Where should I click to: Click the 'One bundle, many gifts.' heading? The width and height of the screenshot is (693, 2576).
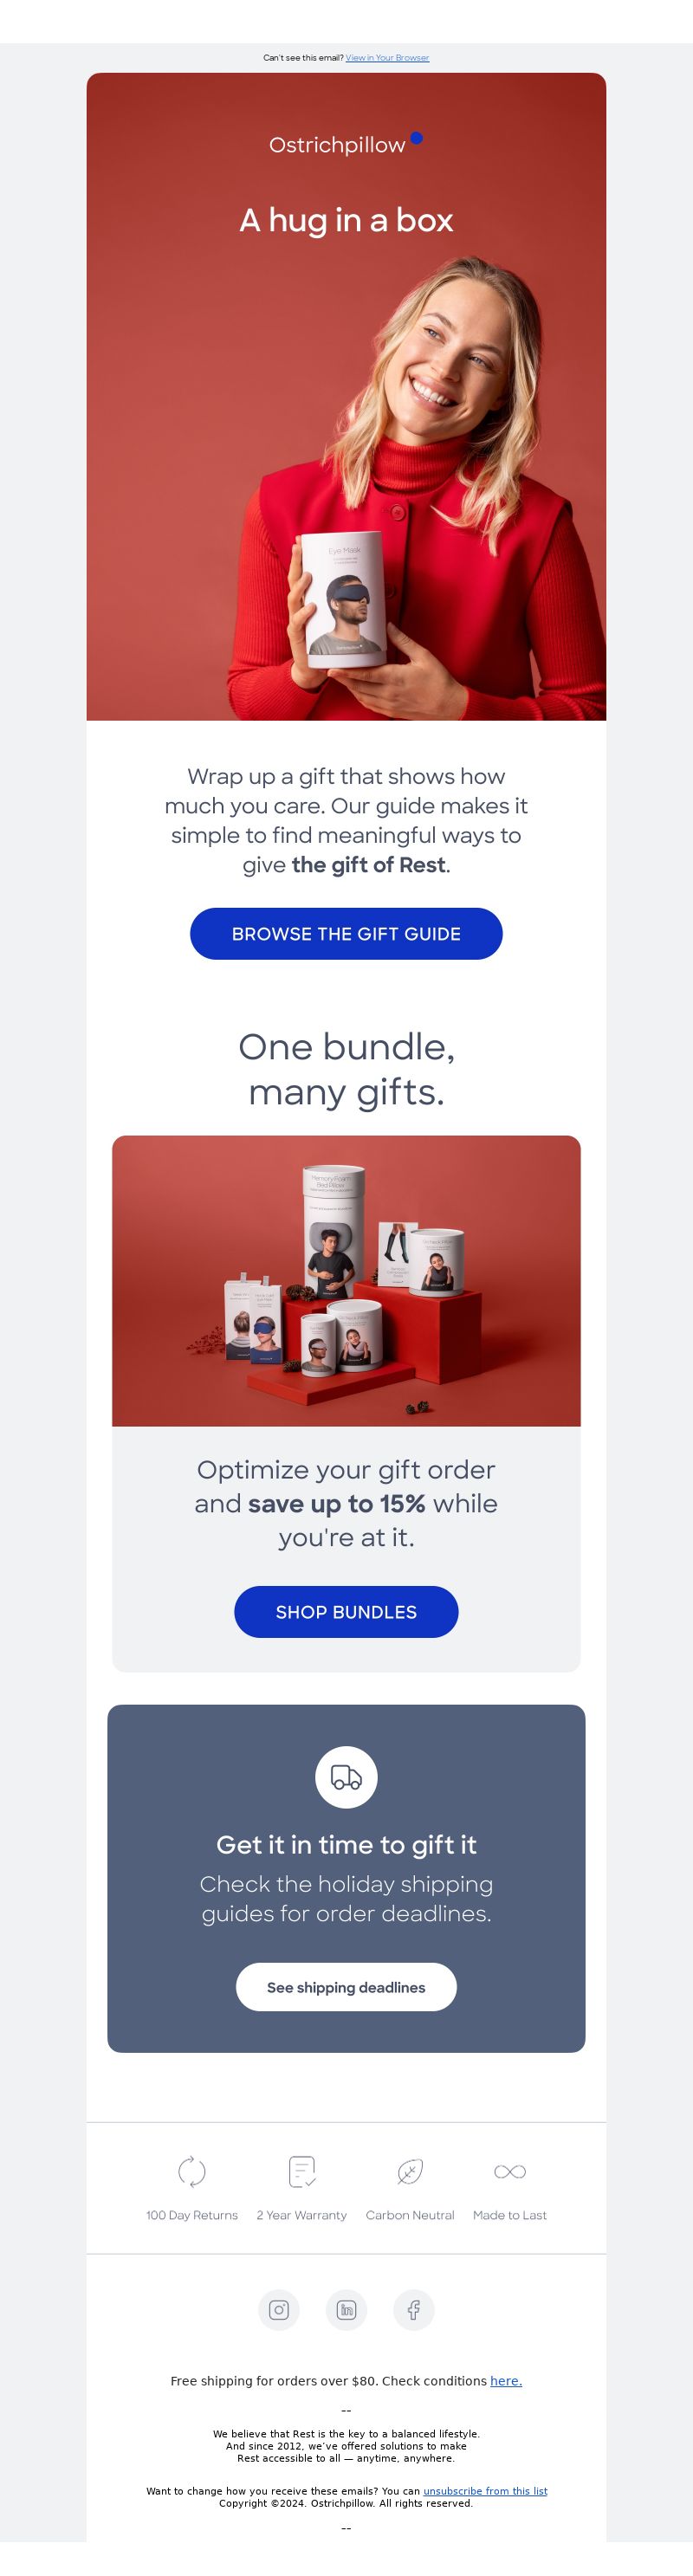[346, 1069]
